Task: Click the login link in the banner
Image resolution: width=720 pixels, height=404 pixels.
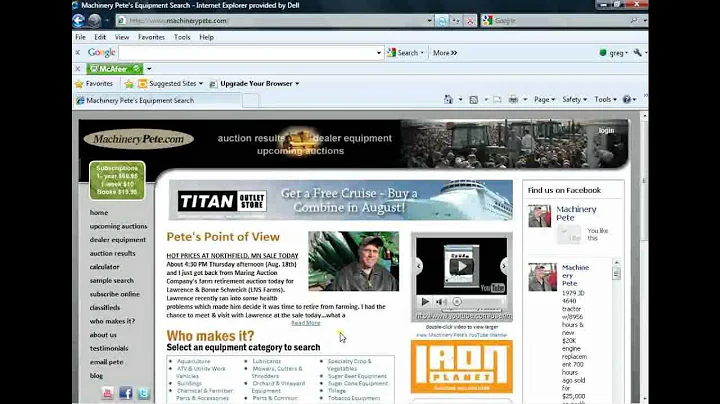Action: (x=606, y=130)
